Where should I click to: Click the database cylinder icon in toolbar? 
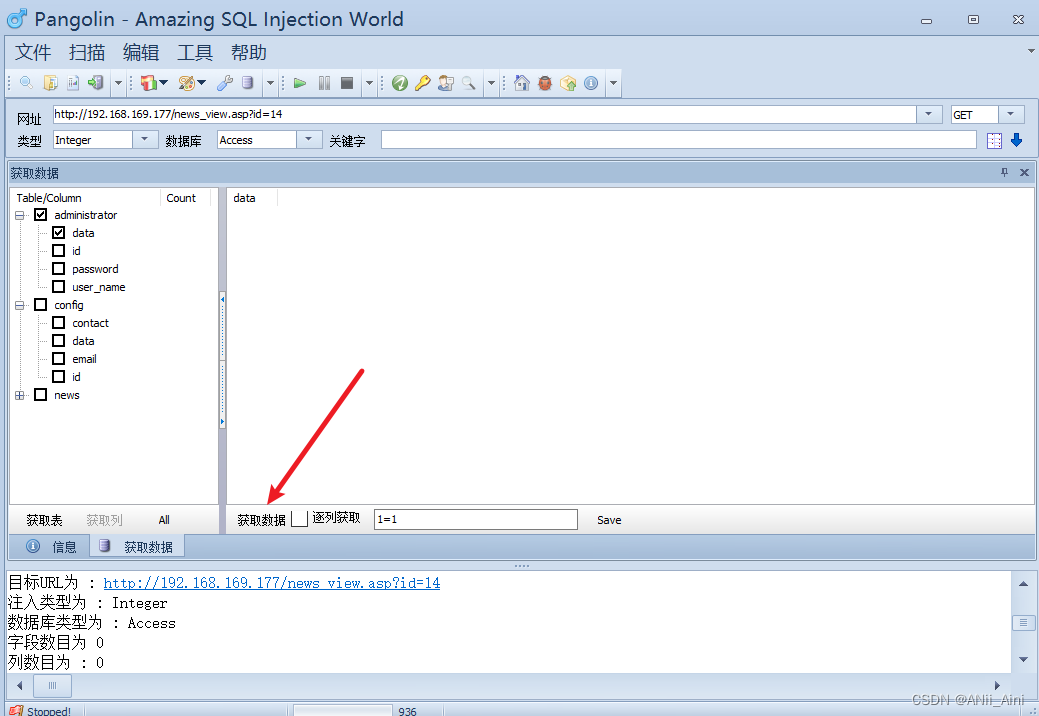point(248,83)
